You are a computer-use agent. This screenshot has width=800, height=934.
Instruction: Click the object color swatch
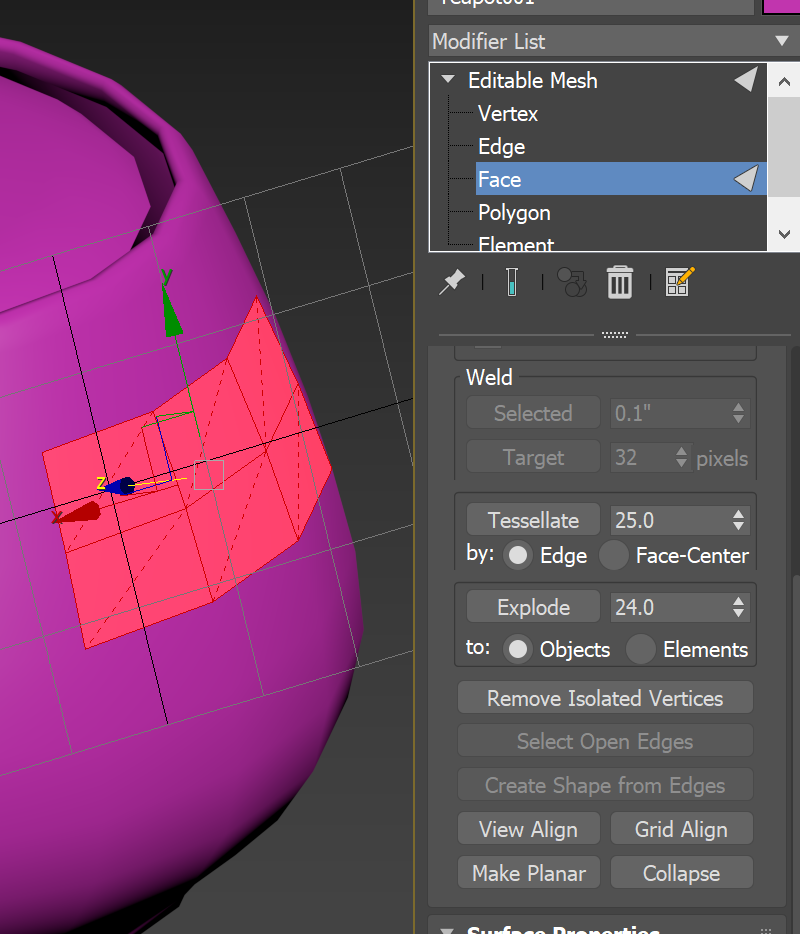tap(782, 6)
